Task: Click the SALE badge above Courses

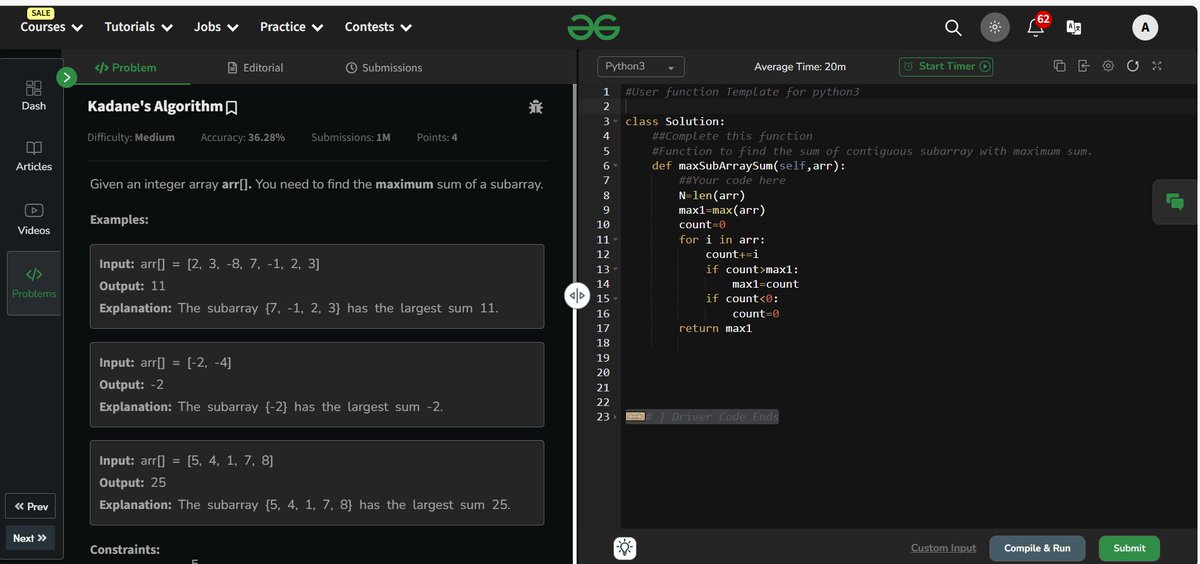Action: 41,11
